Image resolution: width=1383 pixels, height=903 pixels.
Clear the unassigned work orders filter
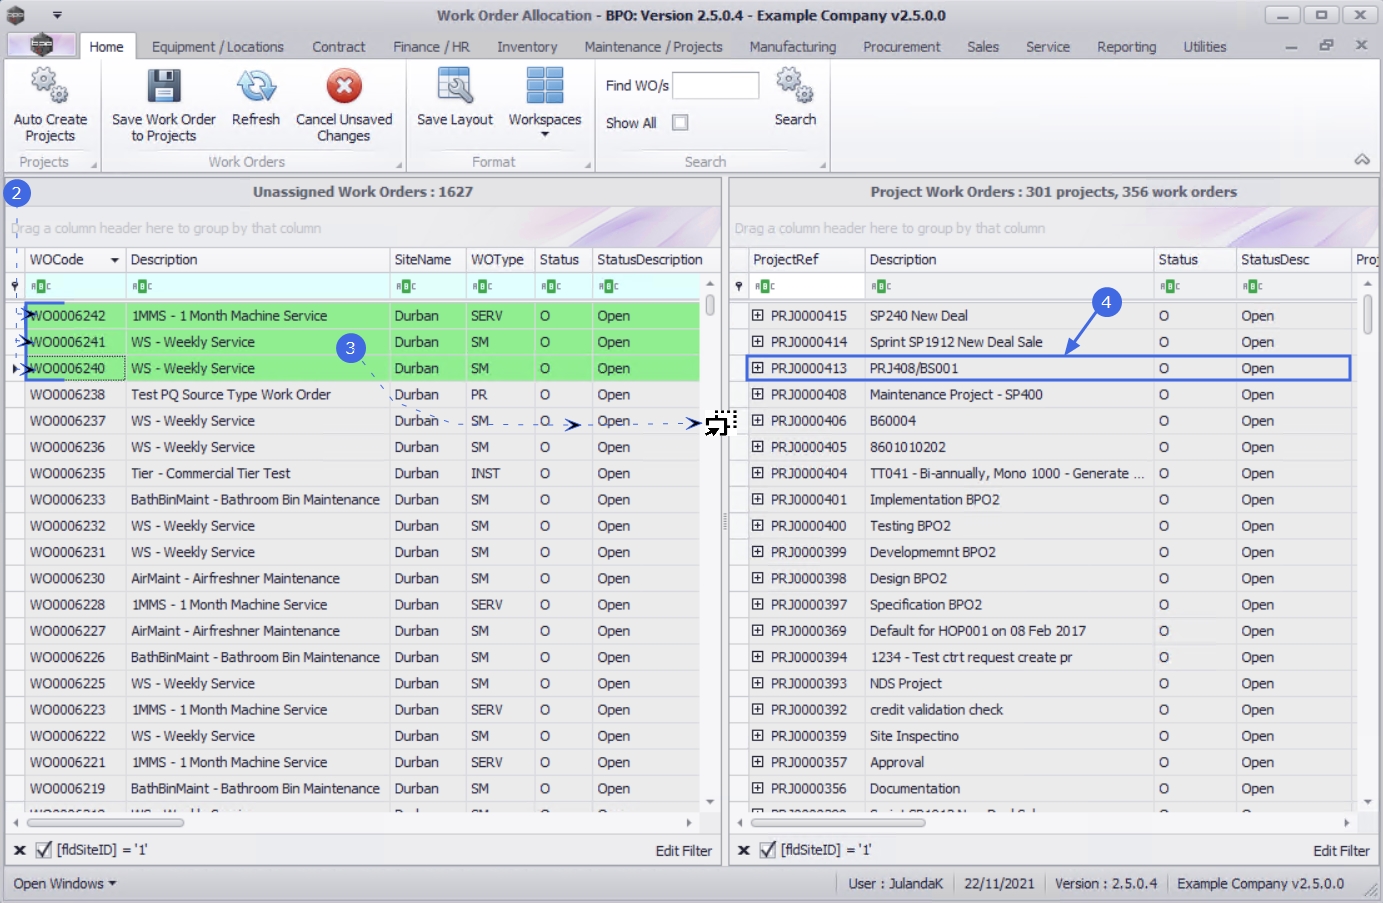click(x=20, y=850)
